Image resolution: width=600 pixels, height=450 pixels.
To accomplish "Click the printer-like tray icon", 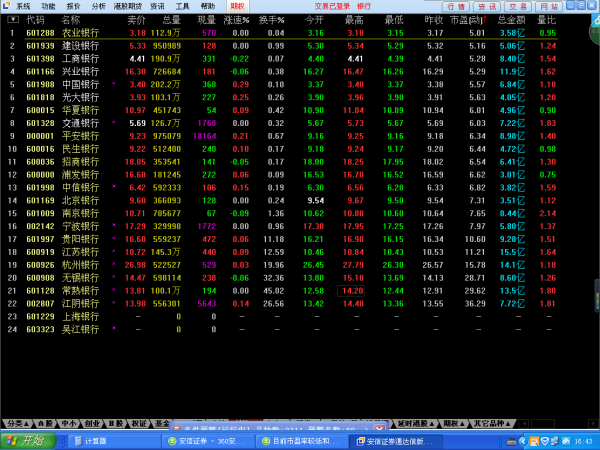I will [511, 442].
